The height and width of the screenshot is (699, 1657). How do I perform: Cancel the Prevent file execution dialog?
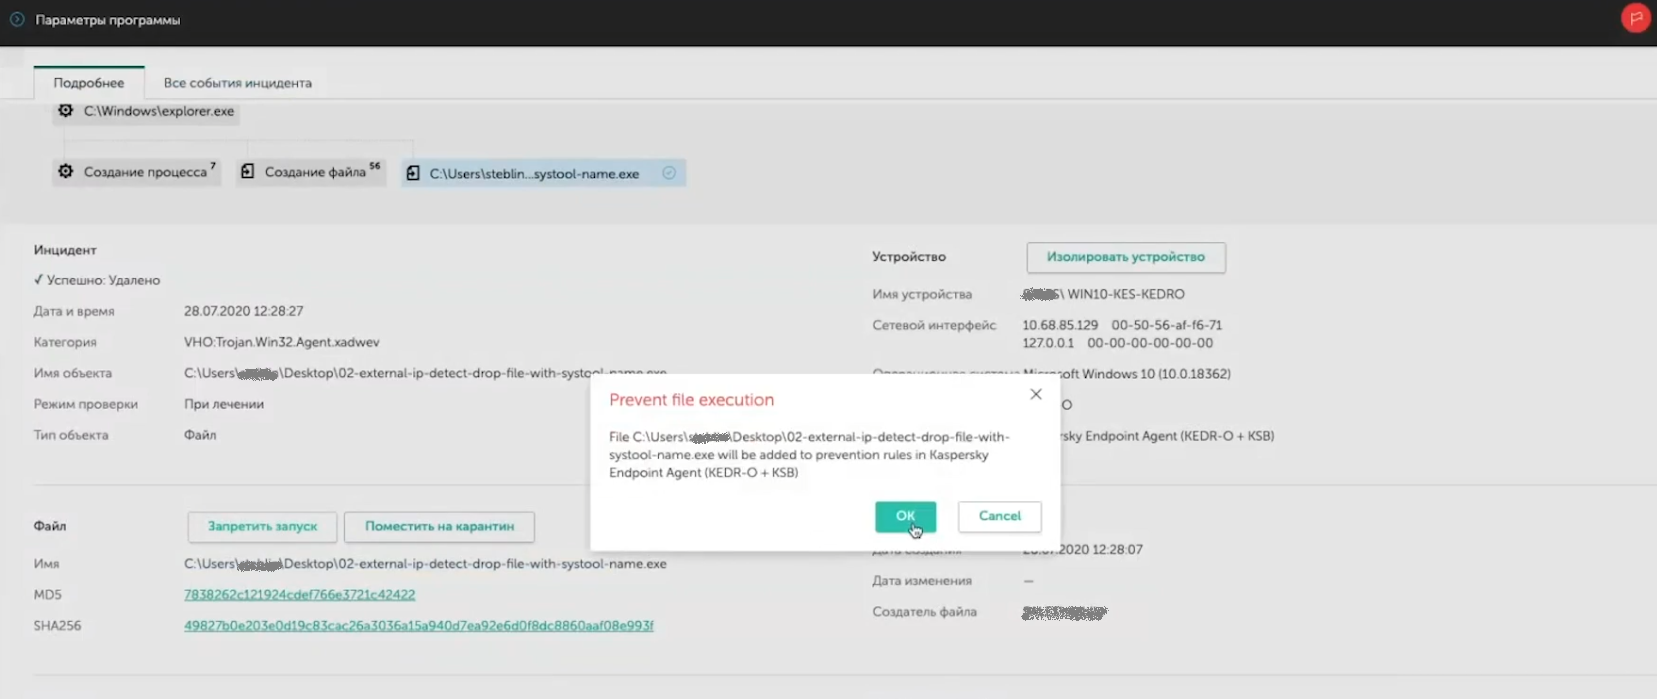[999, 516]
